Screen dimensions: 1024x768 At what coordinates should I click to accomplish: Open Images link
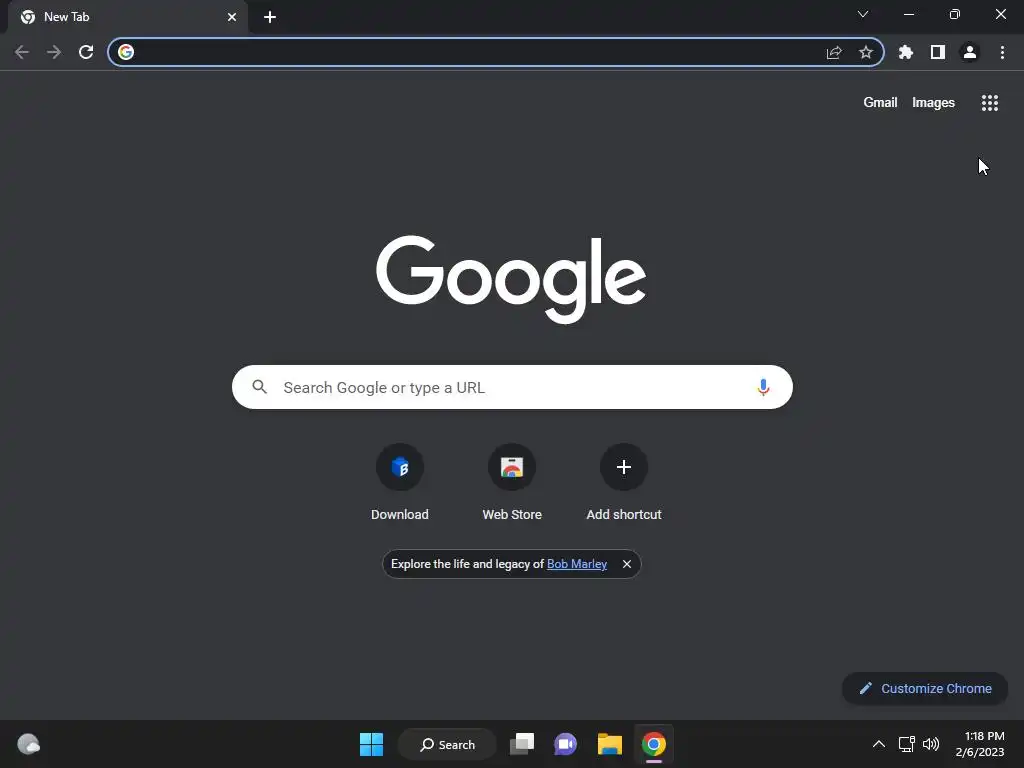[x=933, y=103]
